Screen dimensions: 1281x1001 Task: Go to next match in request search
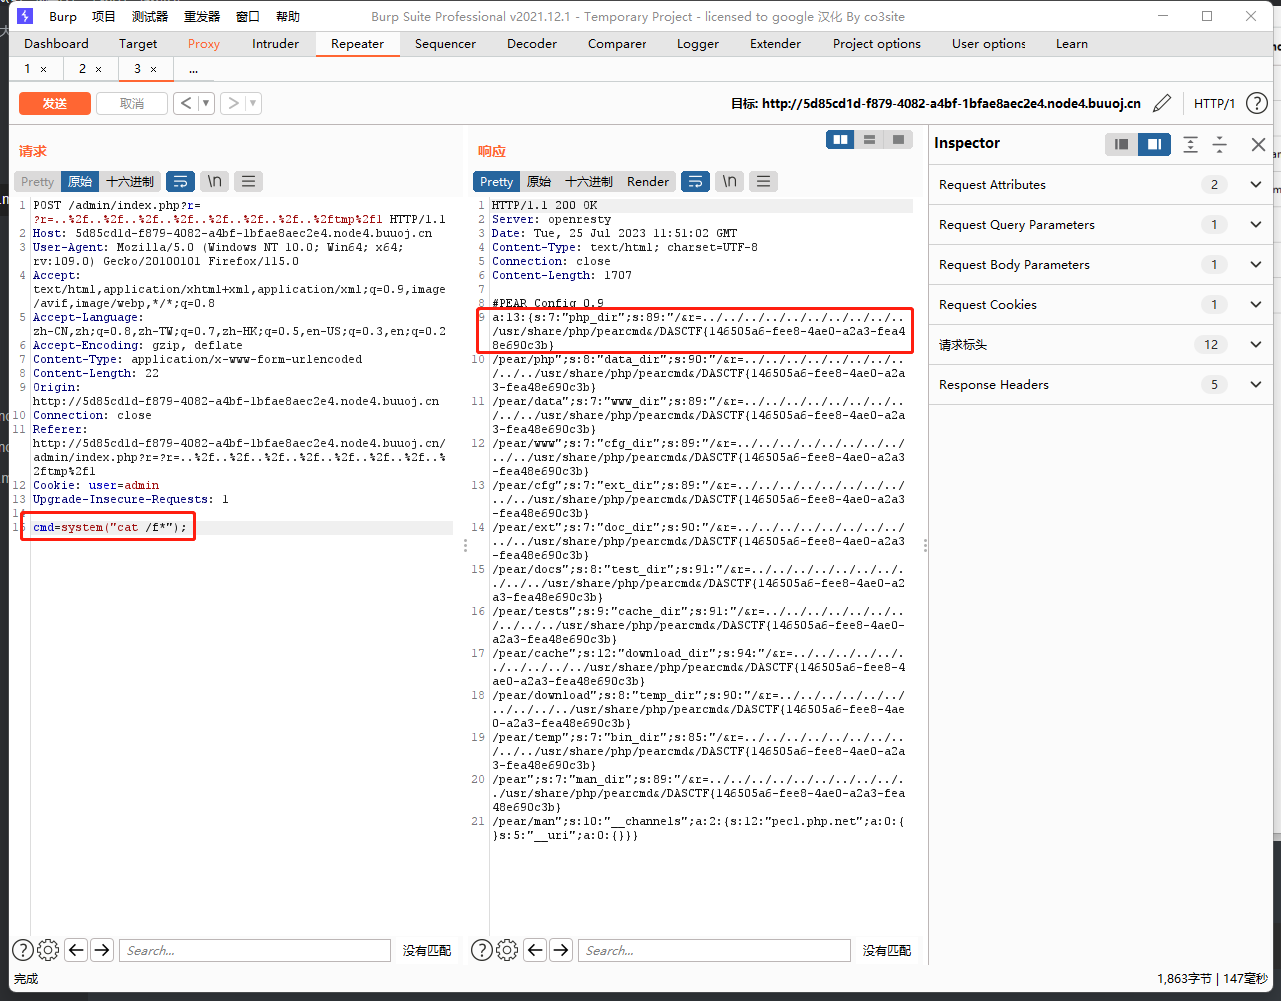102,950
